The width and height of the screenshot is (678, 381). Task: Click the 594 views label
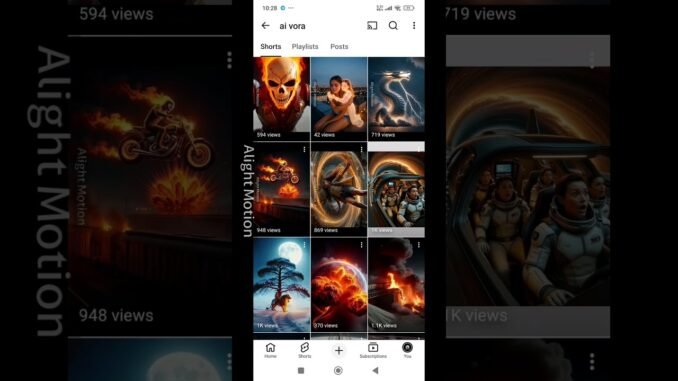click(x=269, y=135)
